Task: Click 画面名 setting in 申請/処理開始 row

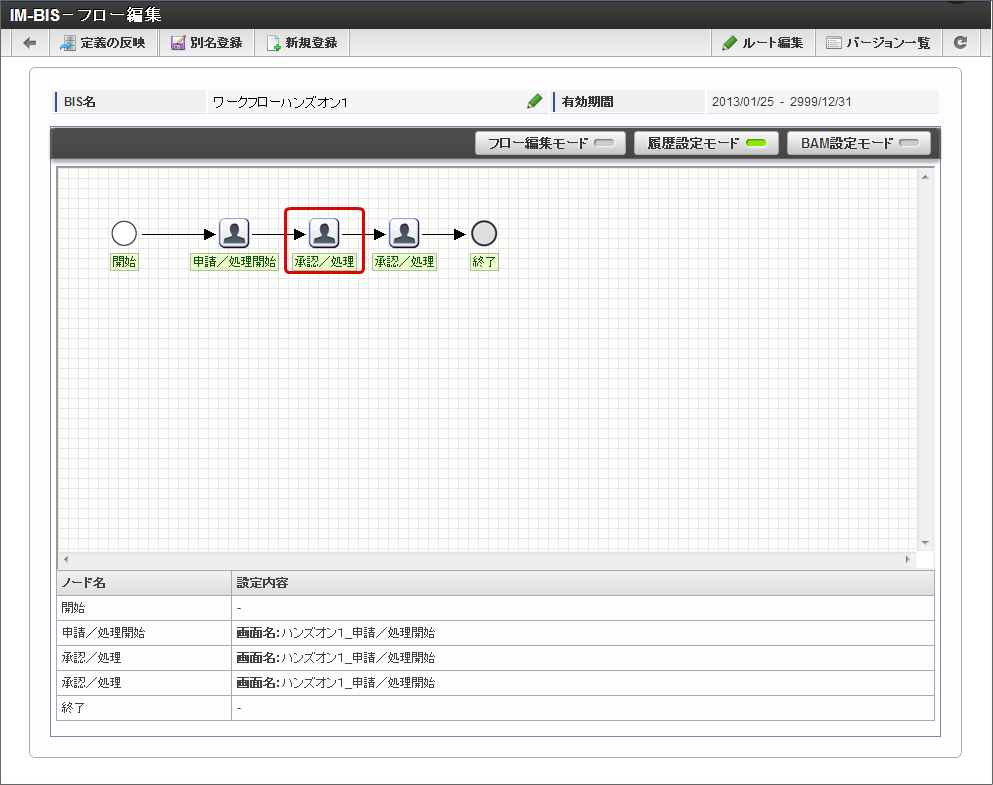Action: (336, 633)
